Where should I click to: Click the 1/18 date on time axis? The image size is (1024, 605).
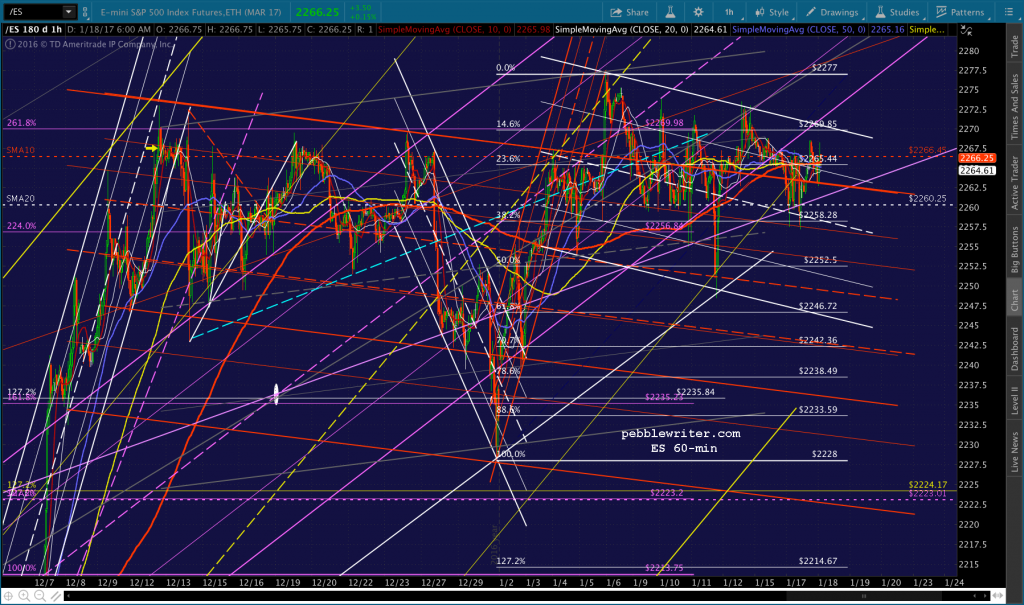tap(828, 582)
